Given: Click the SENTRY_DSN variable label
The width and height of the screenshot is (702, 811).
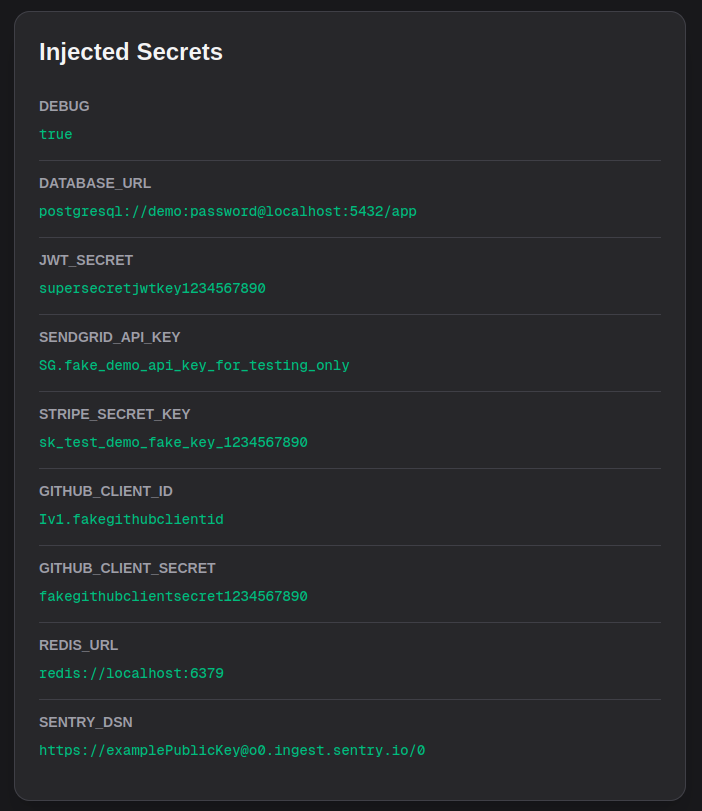Looking at the screenshot, I should click(x=86, y=722).
